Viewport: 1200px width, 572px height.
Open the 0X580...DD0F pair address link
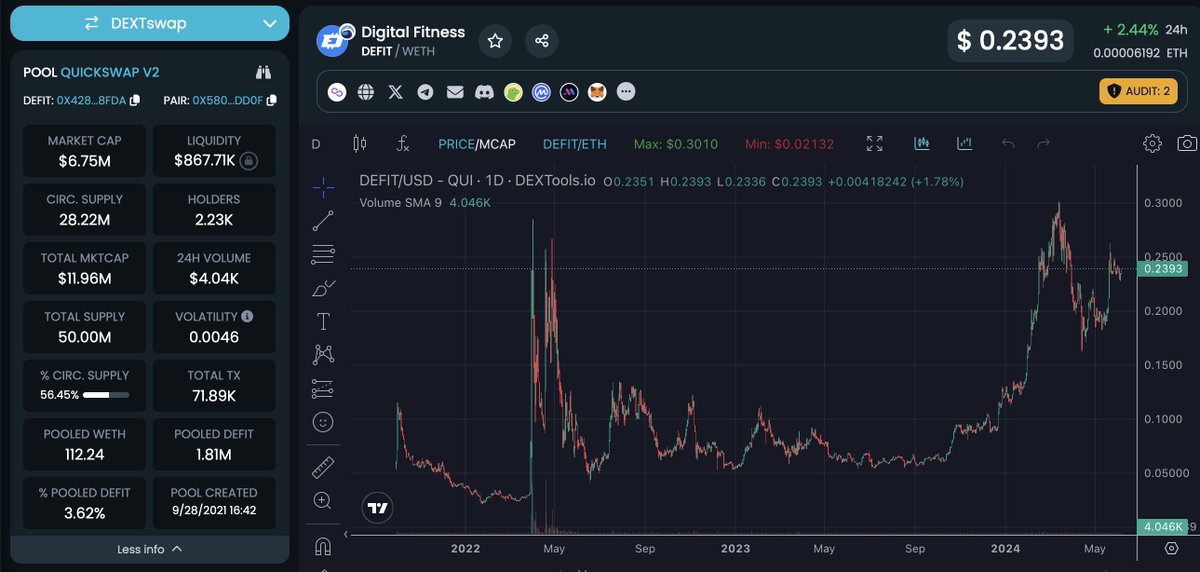point(228,100)
